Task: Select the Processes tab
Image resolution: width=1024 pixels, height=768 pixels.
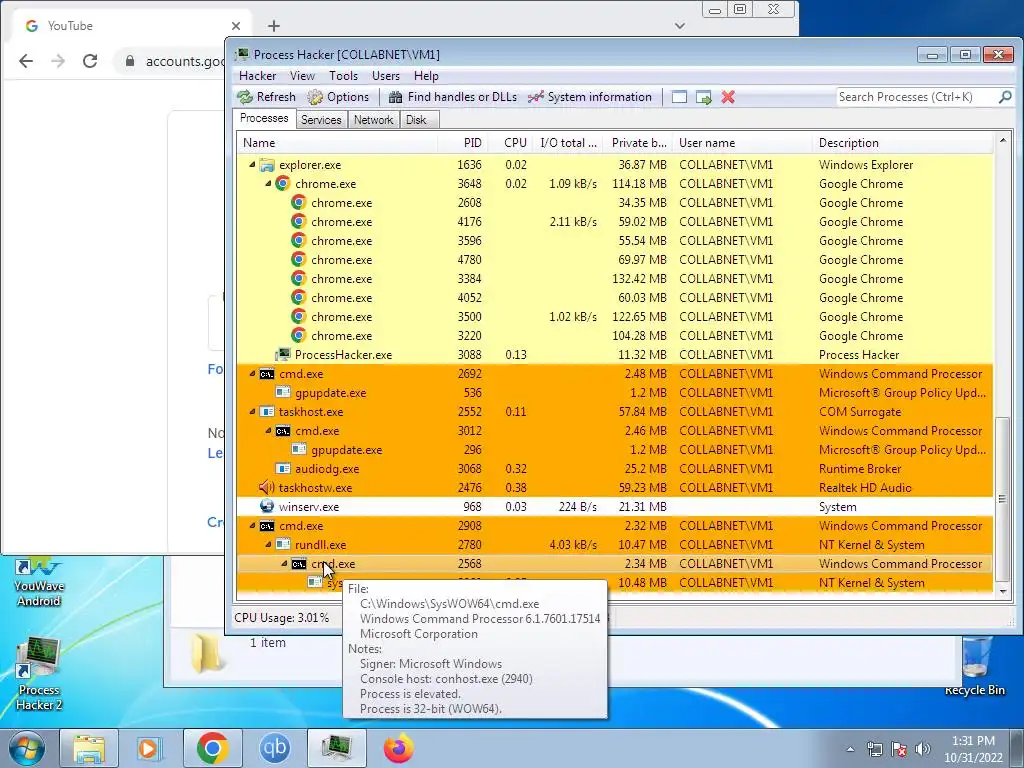Action: (x=264, y=118)
